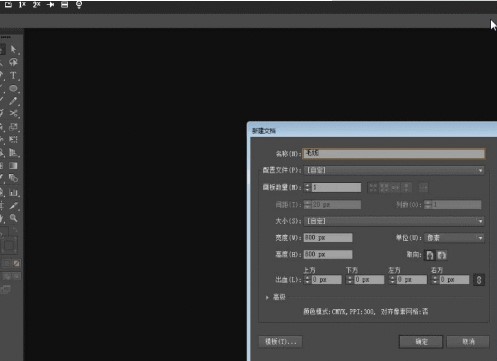The height and width of the screenshot is (361, 497).
Task: Click the right bleed (右方) stepper arrows
Action: pyautogui.click(x=435, y=280)
